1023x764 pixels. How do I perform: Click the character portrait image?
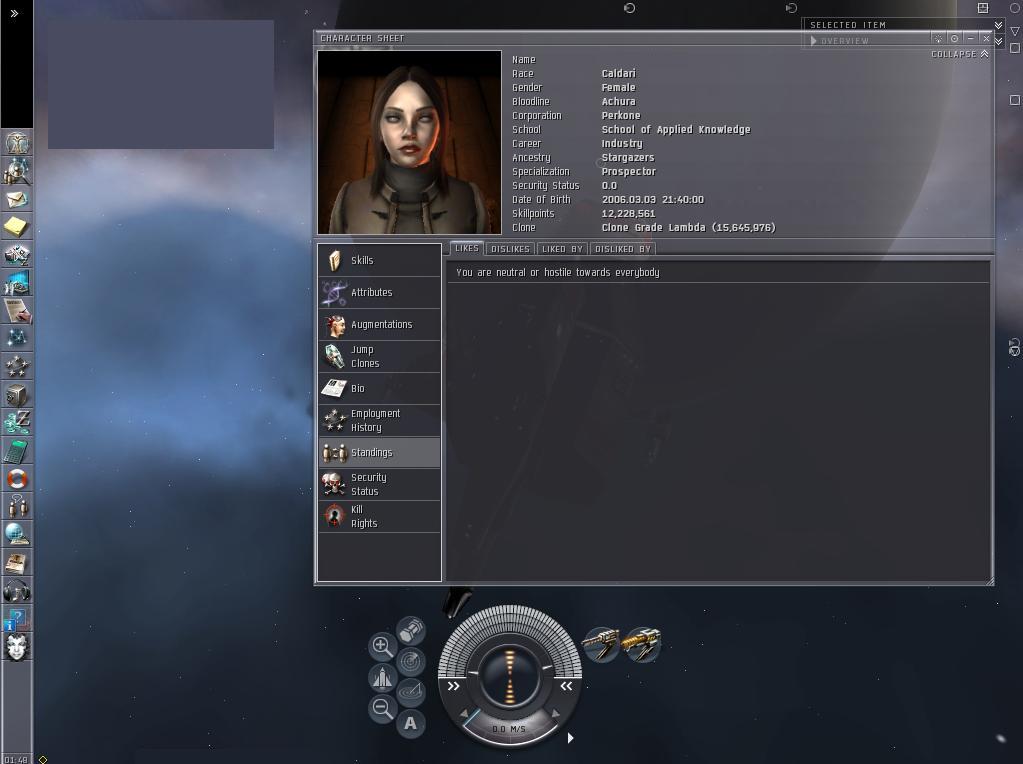[409, 142]
